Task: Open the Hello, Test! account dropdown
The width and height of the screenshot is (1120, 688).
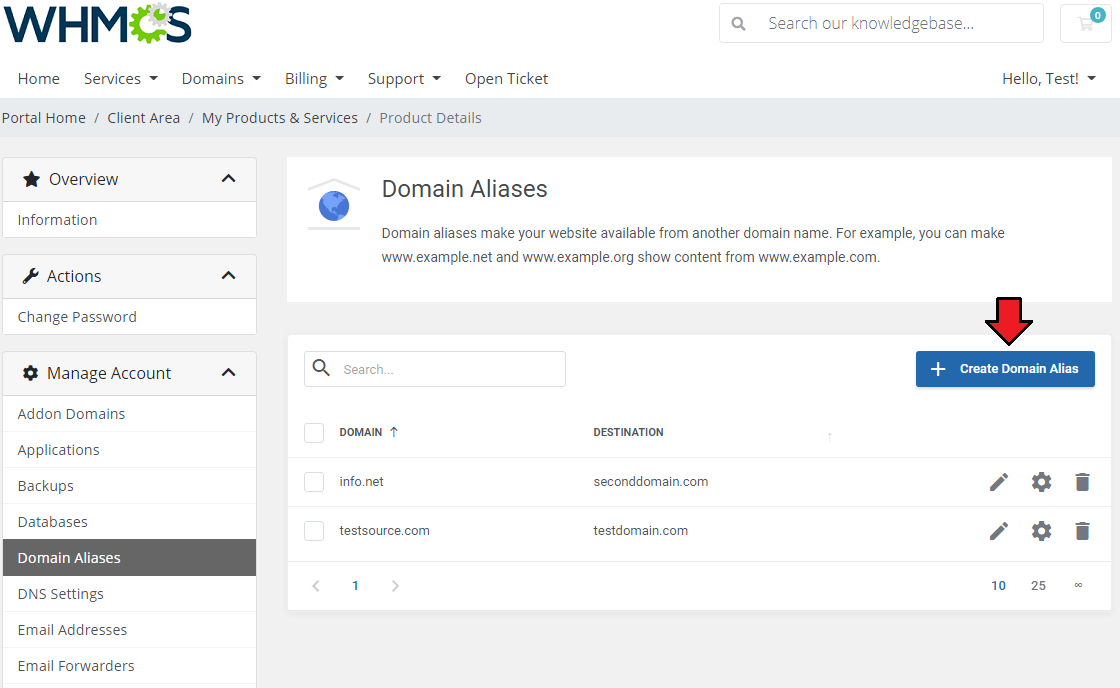Action: (x=1049, y=79)
